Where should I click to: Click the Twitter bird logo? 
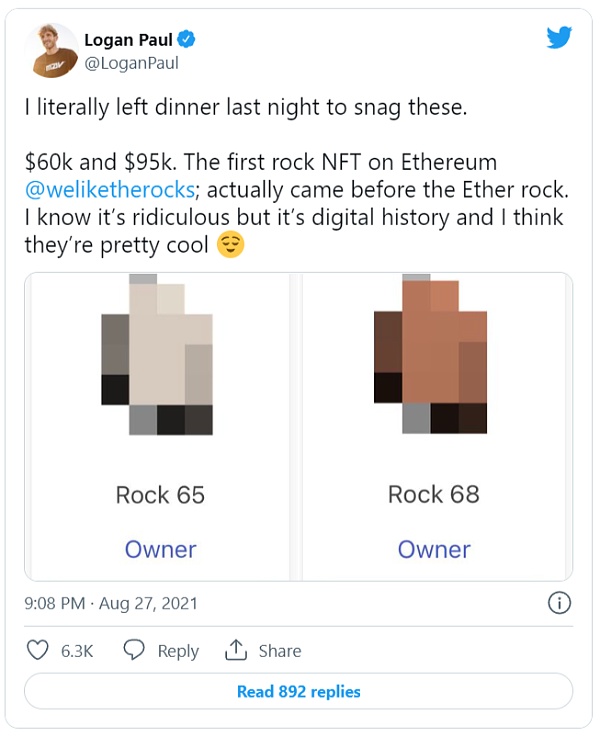pos(559,38)
